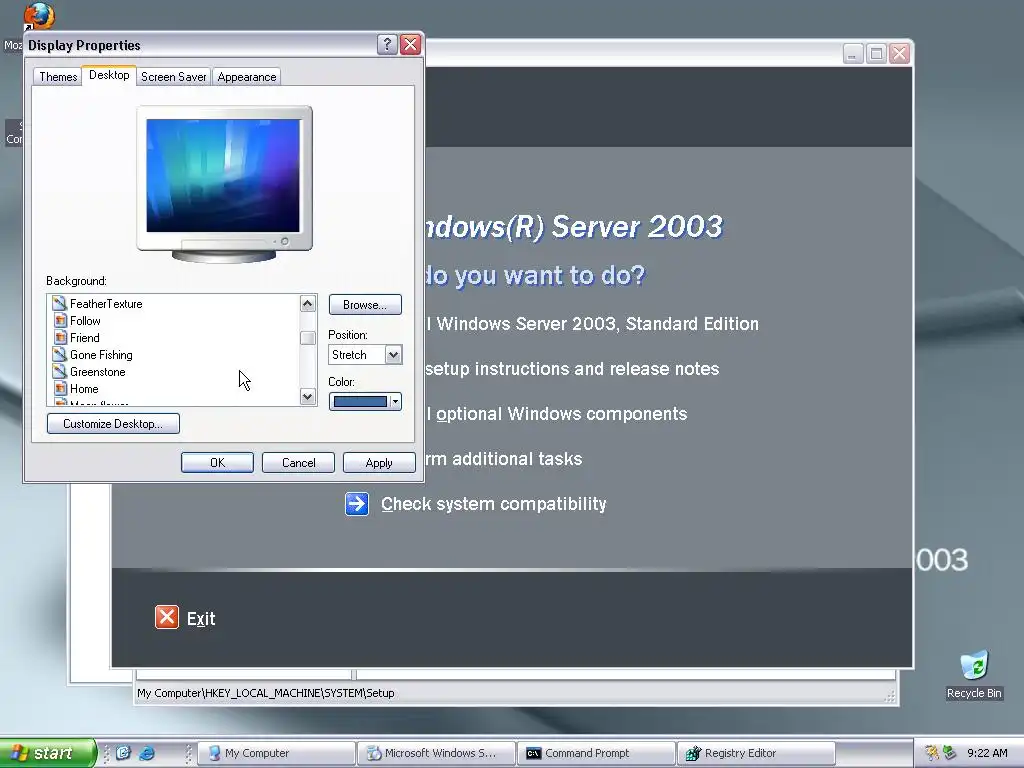1024x768 pixels.
Task: Click the first quick launch icon beside Start
Action: click(123, 752)
